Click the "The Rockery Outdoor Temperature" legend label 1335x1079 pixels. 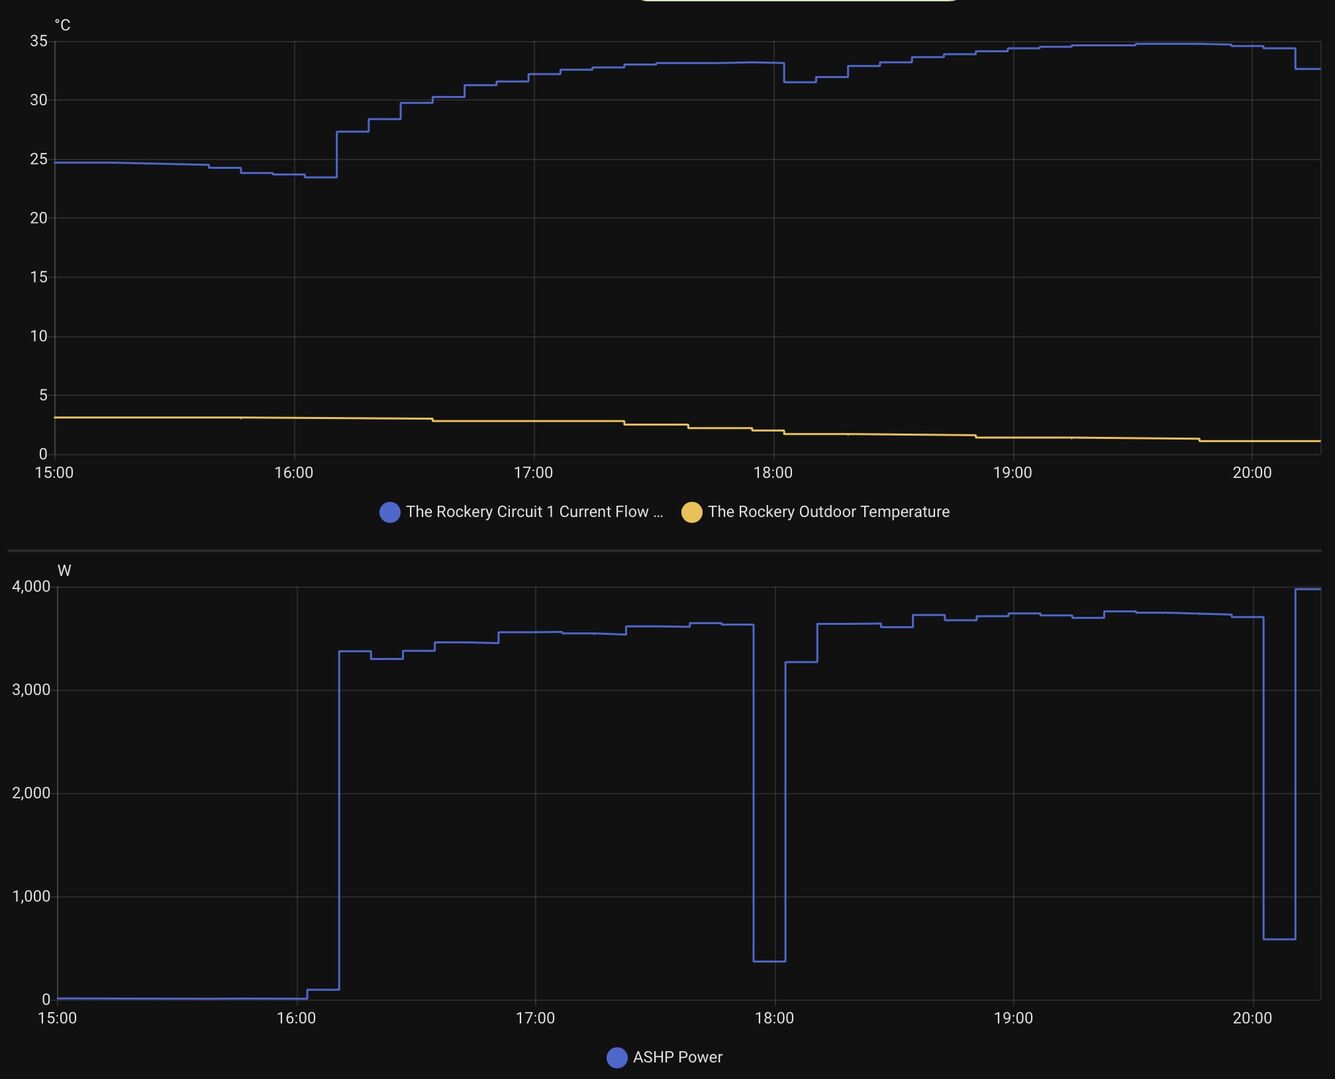coord(828,512)
